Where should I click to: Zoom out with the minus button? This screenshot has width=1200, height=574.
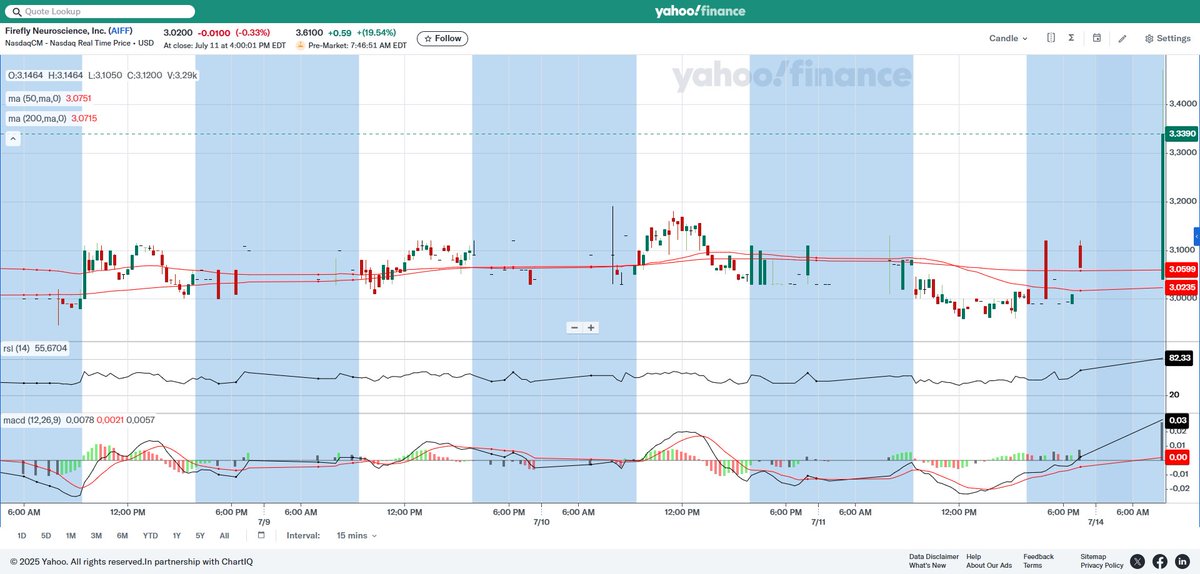pos(575,327)
